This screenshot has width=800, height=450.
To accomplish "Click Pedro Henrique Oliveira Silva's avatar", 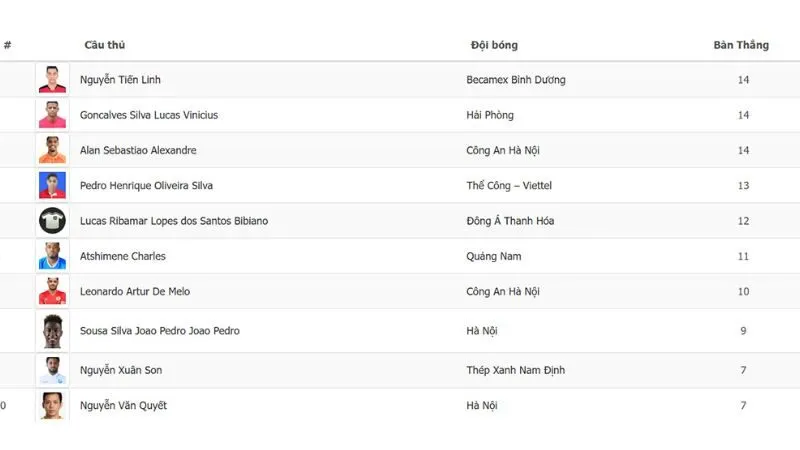I will point(52,185).
